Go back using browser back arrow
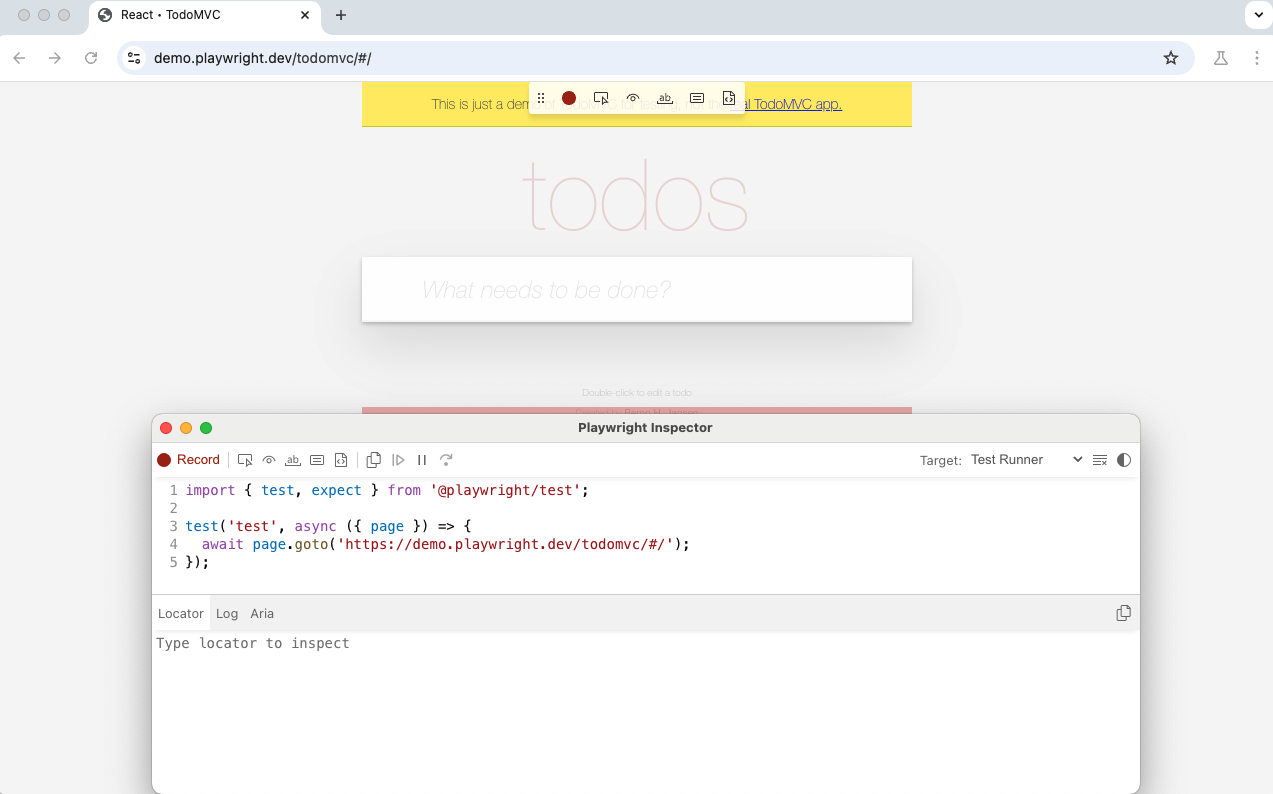Viewport: 1273px width, 794px height. click(x=19, y=58)
